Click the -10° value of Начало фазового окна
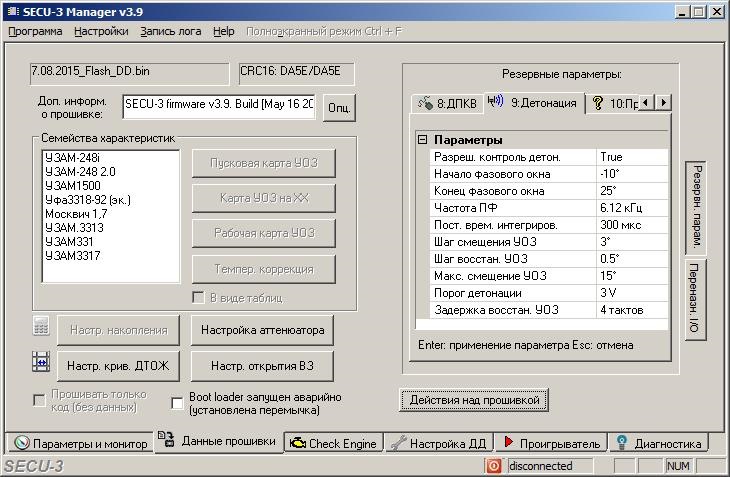This screenshot has height=477, width=730. 632,174
